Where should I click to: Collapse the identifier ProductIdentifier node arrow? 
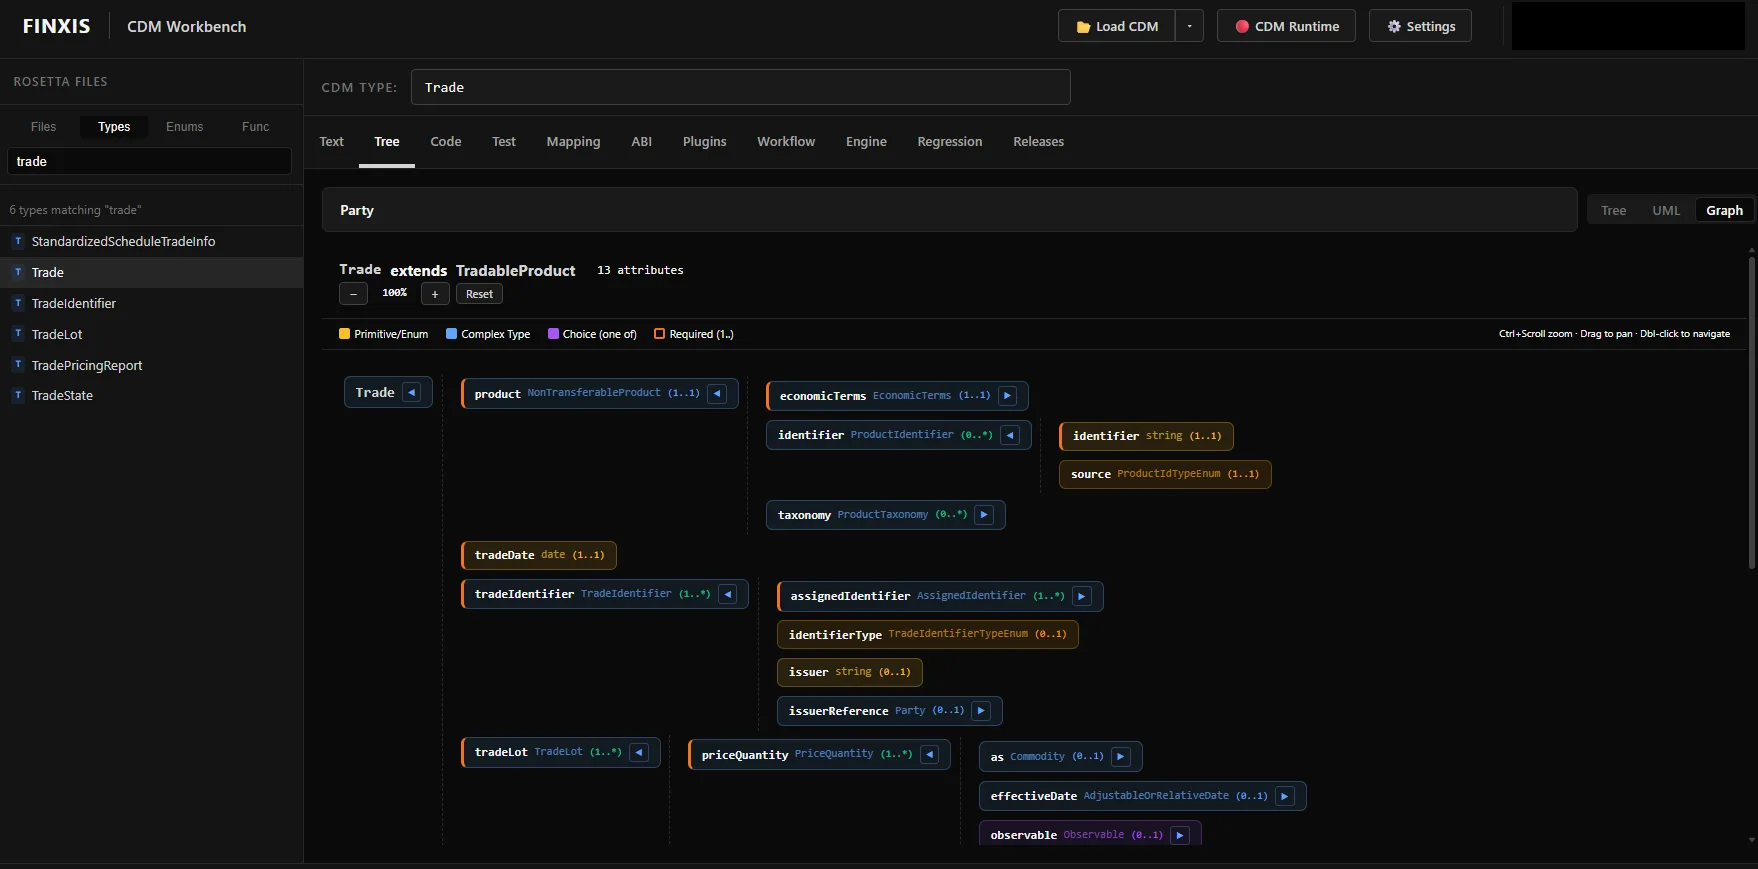[1010, 435]
